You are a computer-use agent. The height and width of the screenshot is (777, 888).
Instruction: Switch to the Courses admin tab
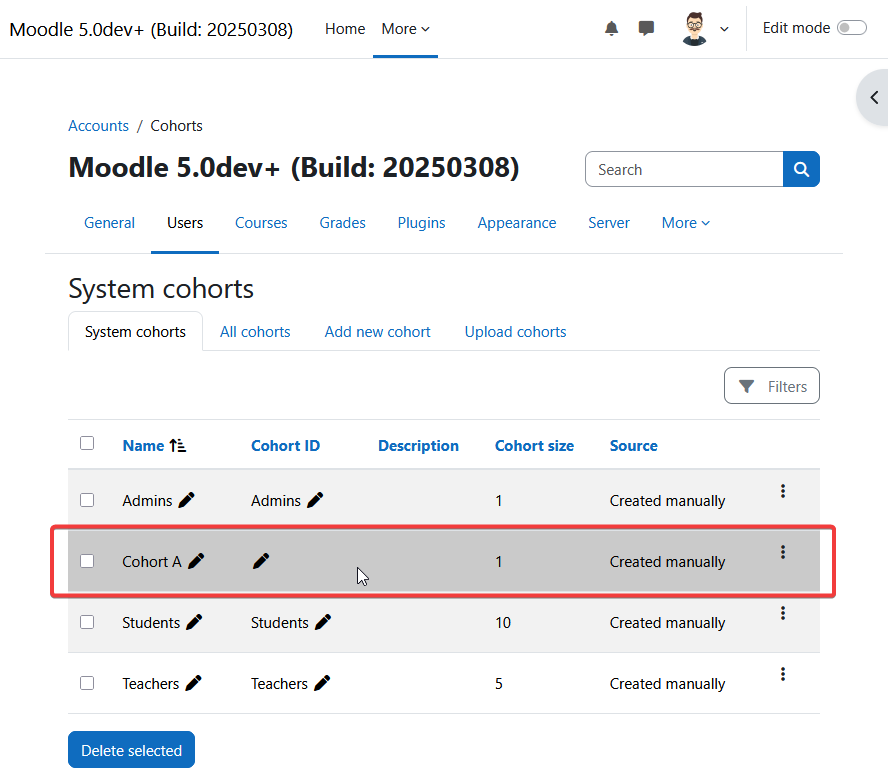(261, 223)
